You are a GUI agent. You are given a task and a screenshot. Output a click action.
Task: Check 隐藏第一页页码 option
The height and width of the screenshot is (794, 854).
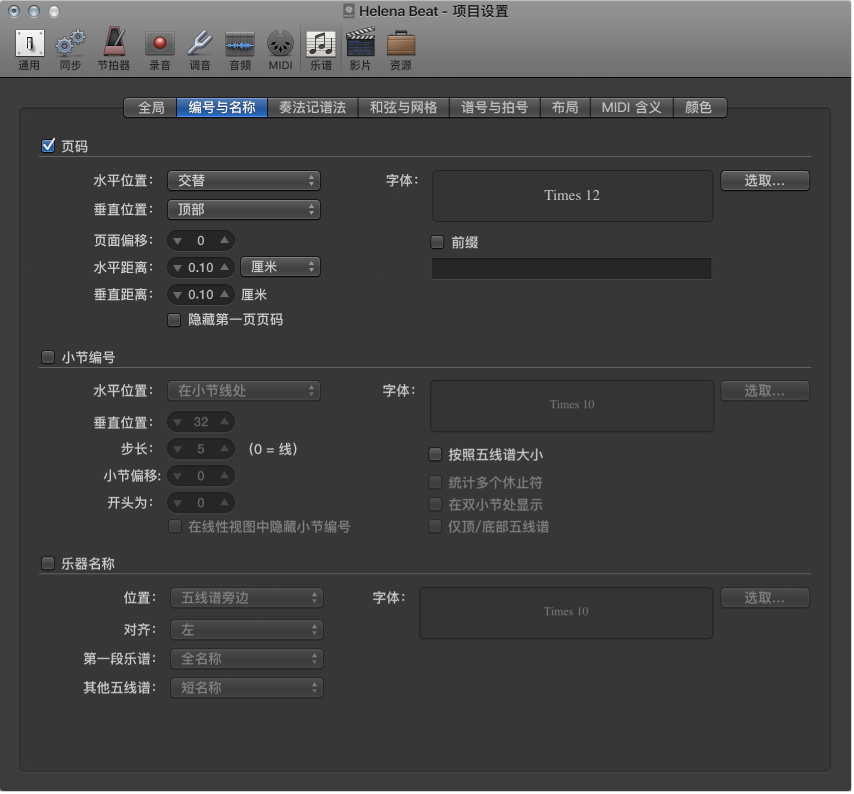point(174,319)
